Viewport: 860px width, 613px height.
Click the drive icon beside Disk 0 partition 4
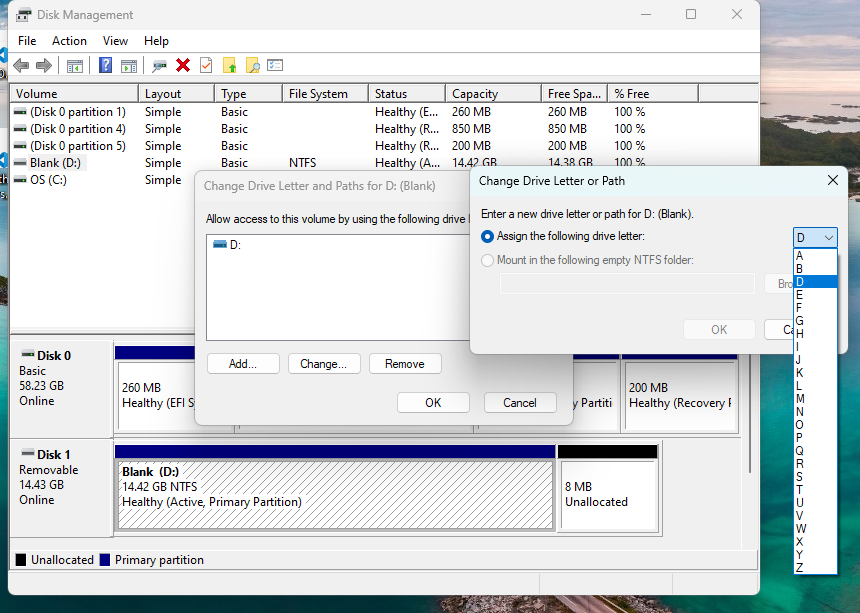point(20,128)
